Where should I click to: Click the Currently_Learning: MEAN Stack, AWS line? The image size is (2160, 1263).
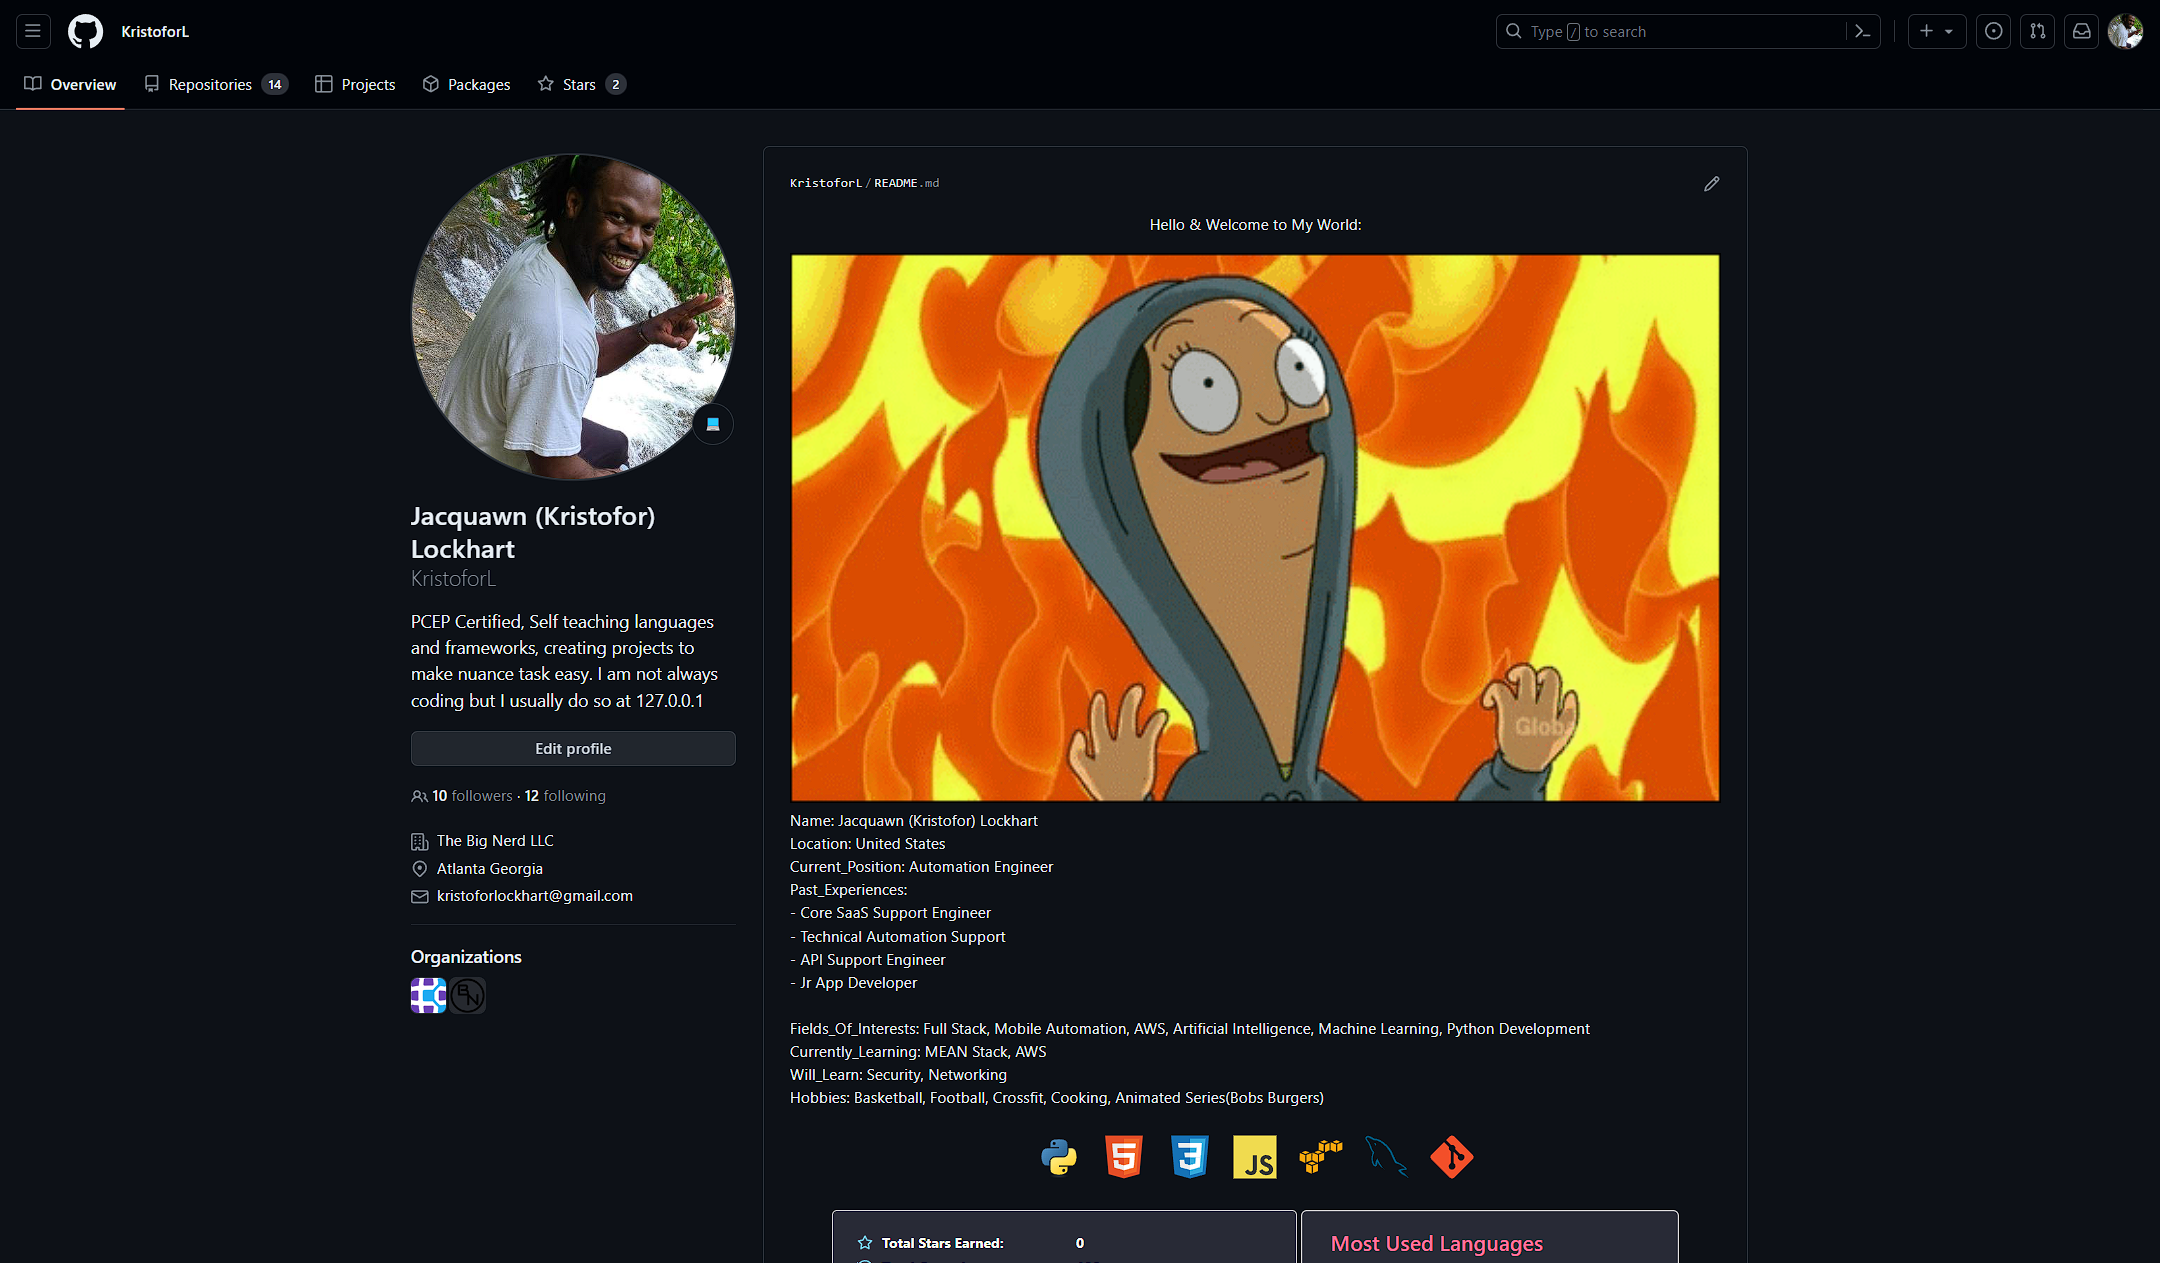click(918, 1052)
